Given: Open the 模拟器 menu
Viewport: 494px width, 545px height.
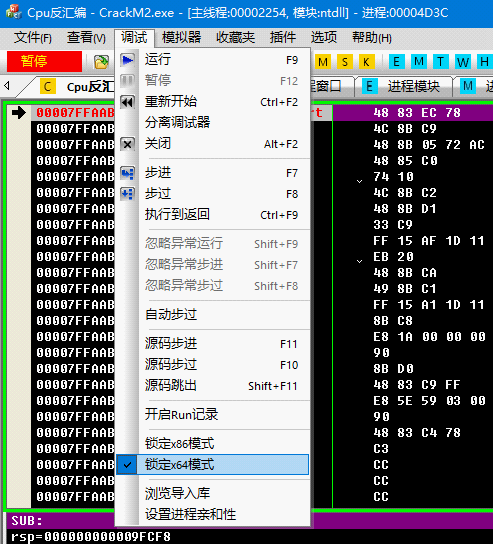Looking at the screenshot, I should 181,38.
